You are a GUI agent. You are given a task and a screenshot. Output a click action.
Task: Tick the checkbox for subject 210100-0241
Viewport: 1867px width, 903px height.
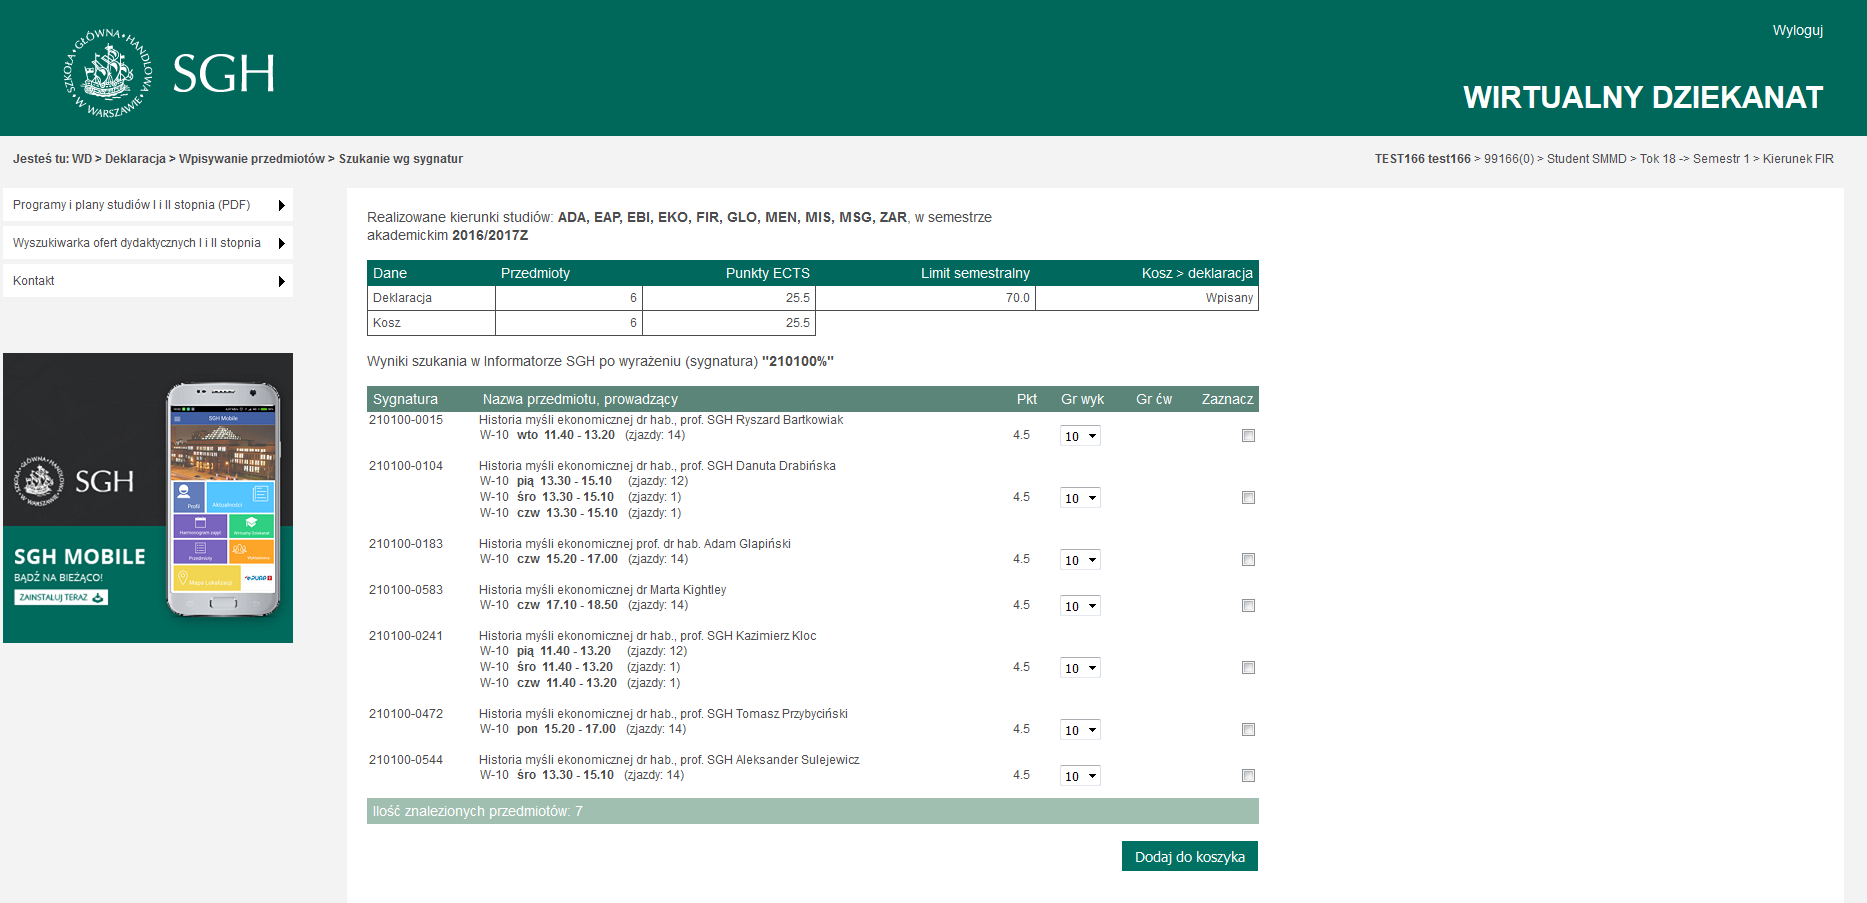[1248, 668]
